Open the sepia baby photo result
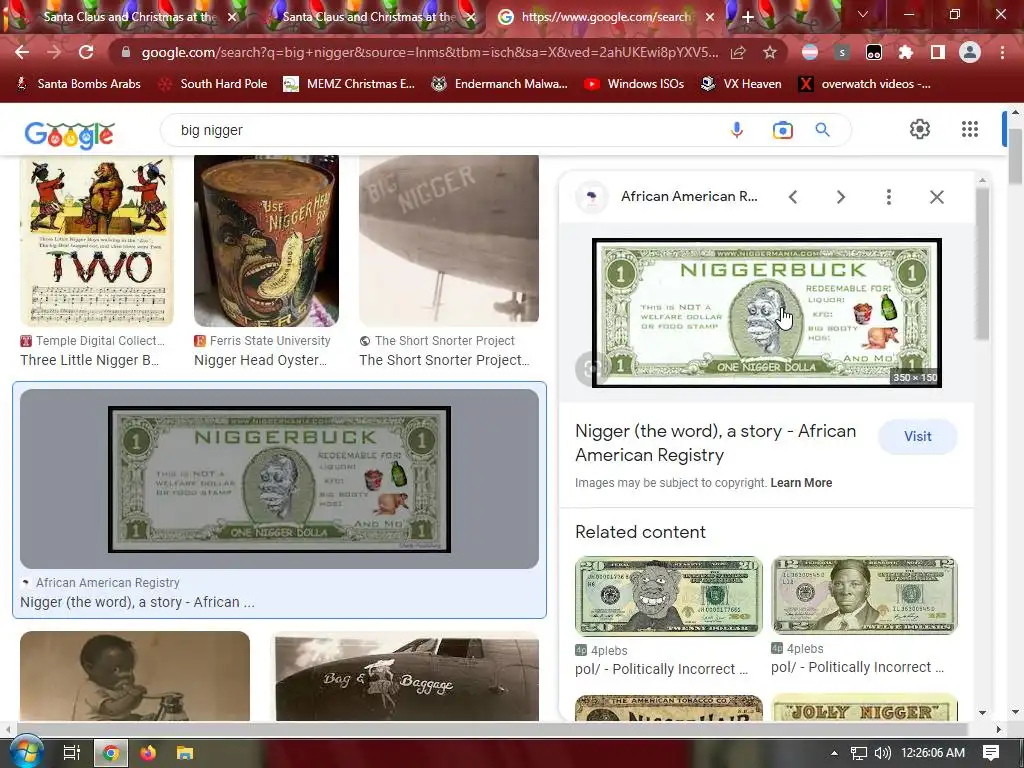The height and width of the screenshot is (768, 1024). (x=135, y=677)
